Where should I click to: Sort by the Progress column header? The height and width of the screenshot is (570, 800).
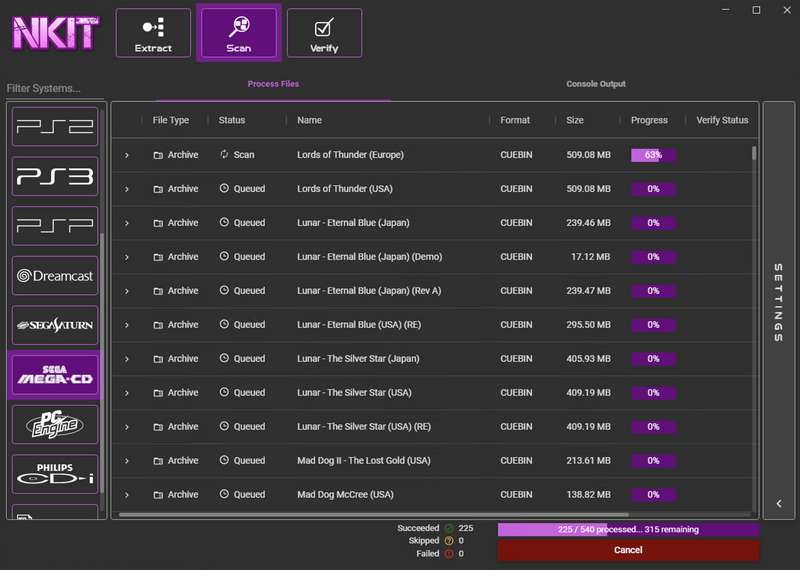[649, 120]
